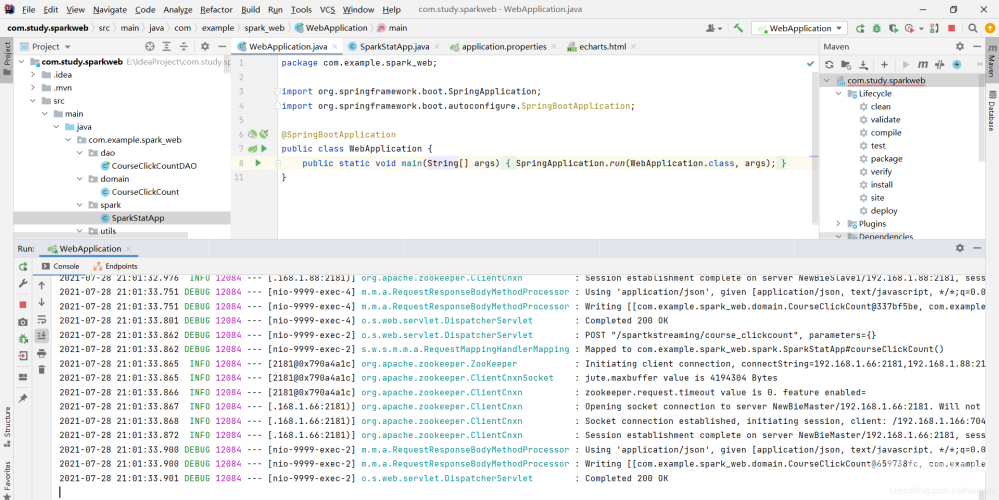Screen dimensions: 999x500
Task: Expand the .idea folder in Project tree
Action: coord(33,74)
